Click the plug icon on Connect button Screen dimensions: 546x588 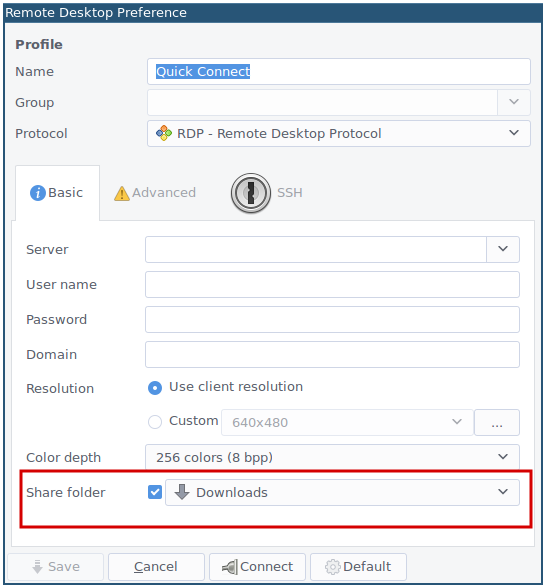point(230,567)
